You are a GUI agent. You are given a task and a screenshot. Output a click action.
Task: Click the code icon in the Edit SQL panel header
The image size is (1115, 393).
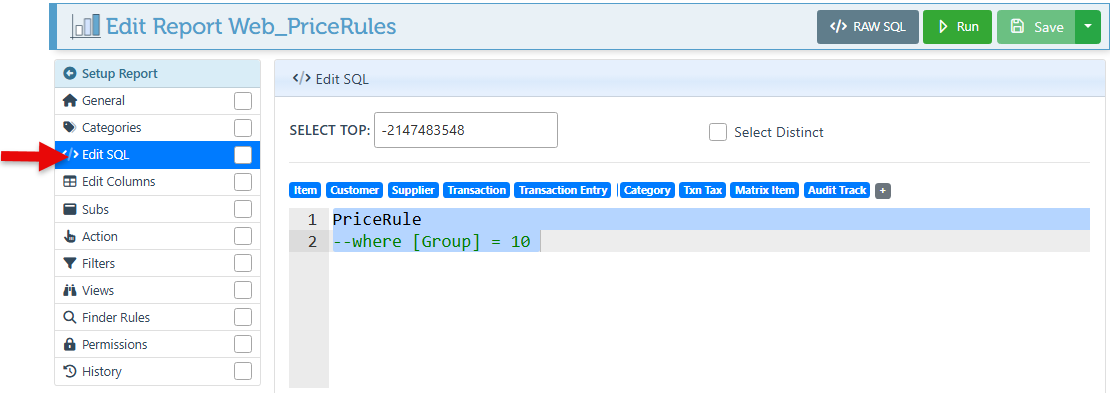[x=302, y=79]
